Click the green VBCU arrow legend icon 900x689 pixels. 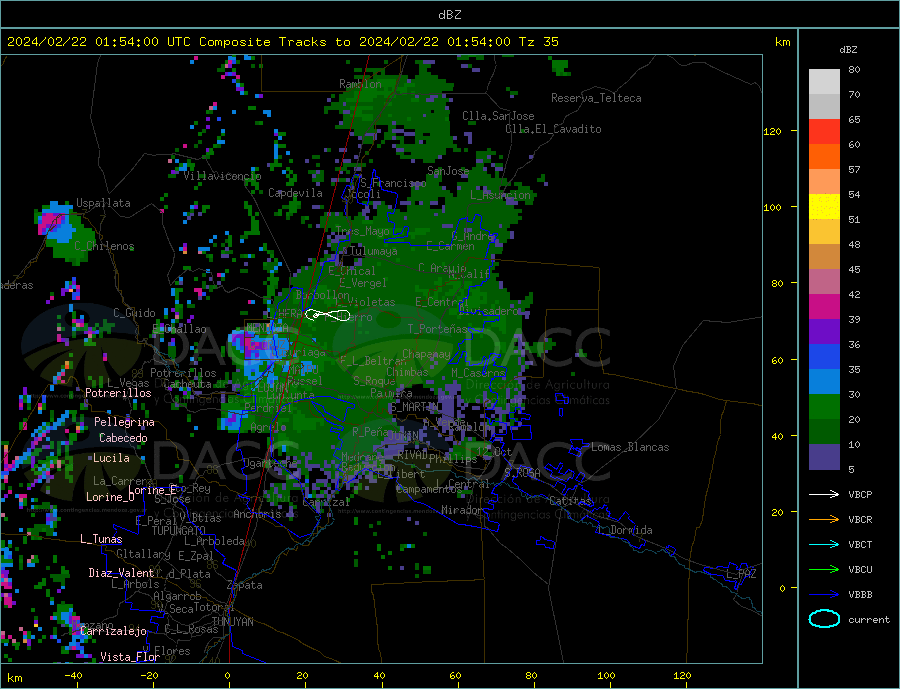[824, 570]
